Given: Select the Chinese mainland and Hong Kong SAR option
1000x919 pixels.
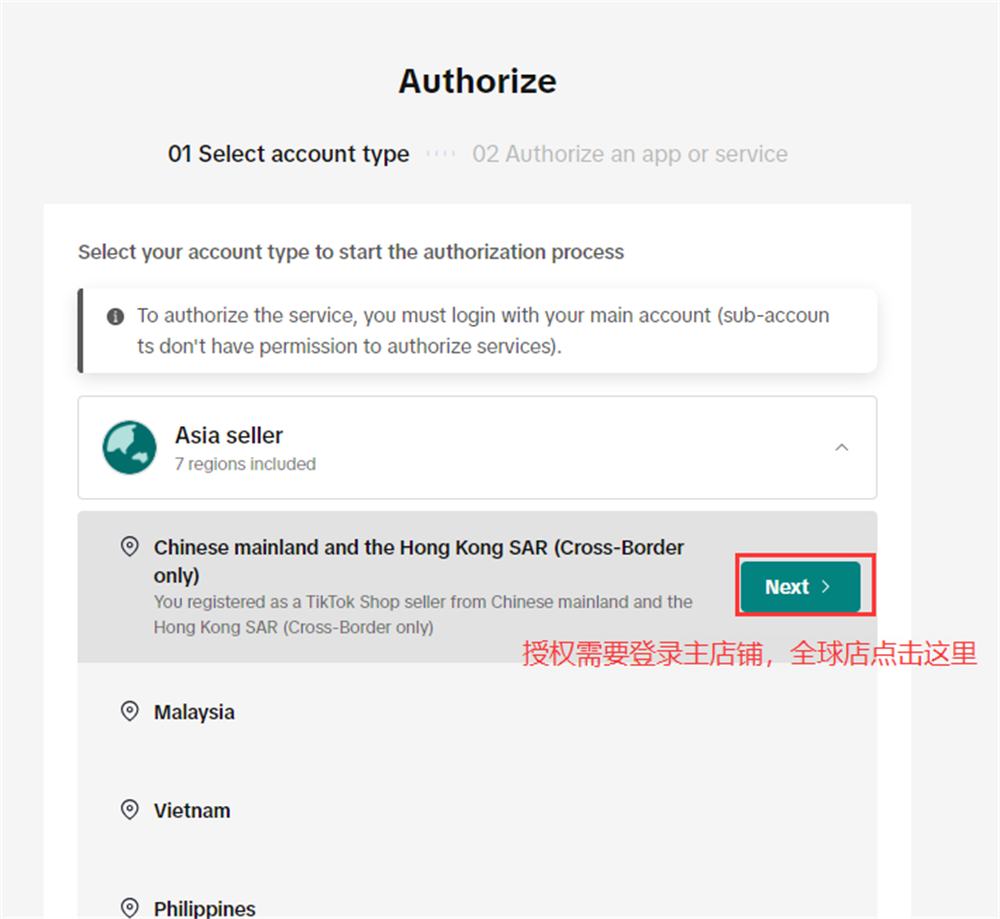Looking at the screenshot, I should [x=477, y=587].
